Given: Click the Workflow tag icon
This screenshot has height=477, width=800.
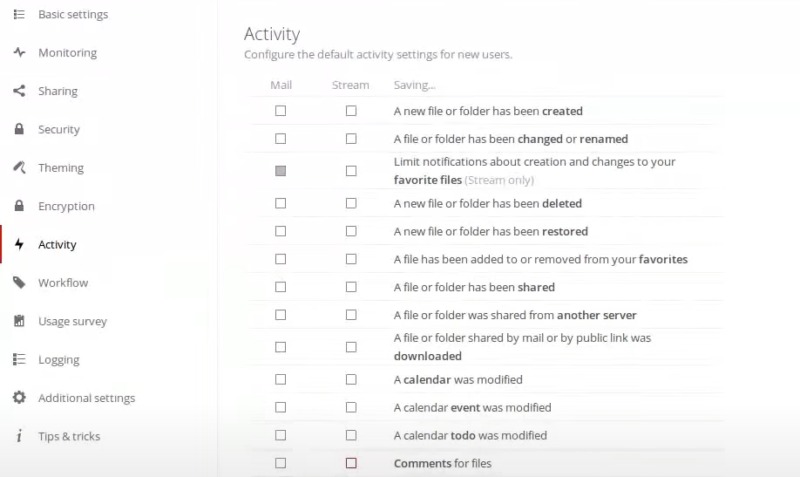Looking at the screenshot, I should click(19, 283).
